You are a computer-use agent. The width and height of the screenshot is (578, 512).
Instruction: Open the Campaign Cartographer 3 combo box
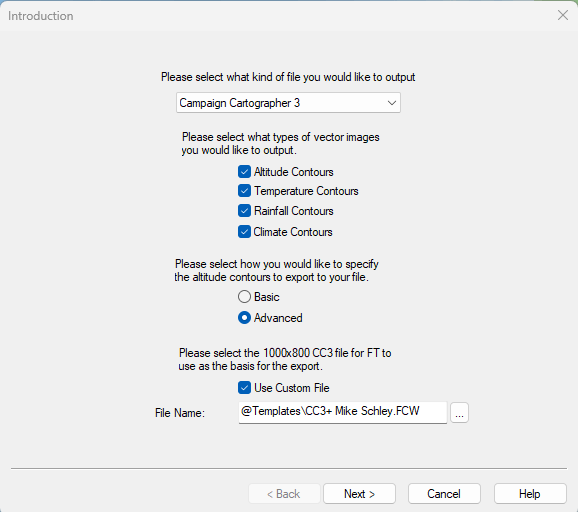click(x=288, y=103)
